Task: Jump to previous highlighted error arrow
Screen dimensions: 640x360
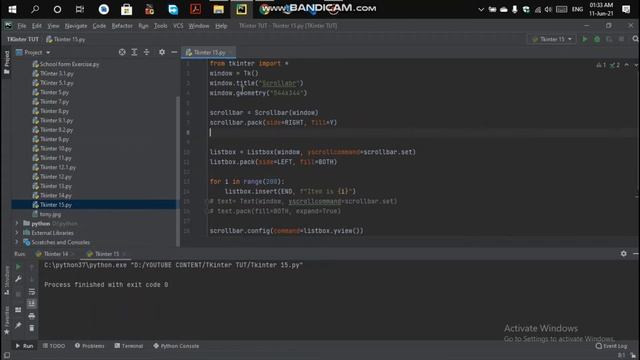Action: (x=627, y=65)
